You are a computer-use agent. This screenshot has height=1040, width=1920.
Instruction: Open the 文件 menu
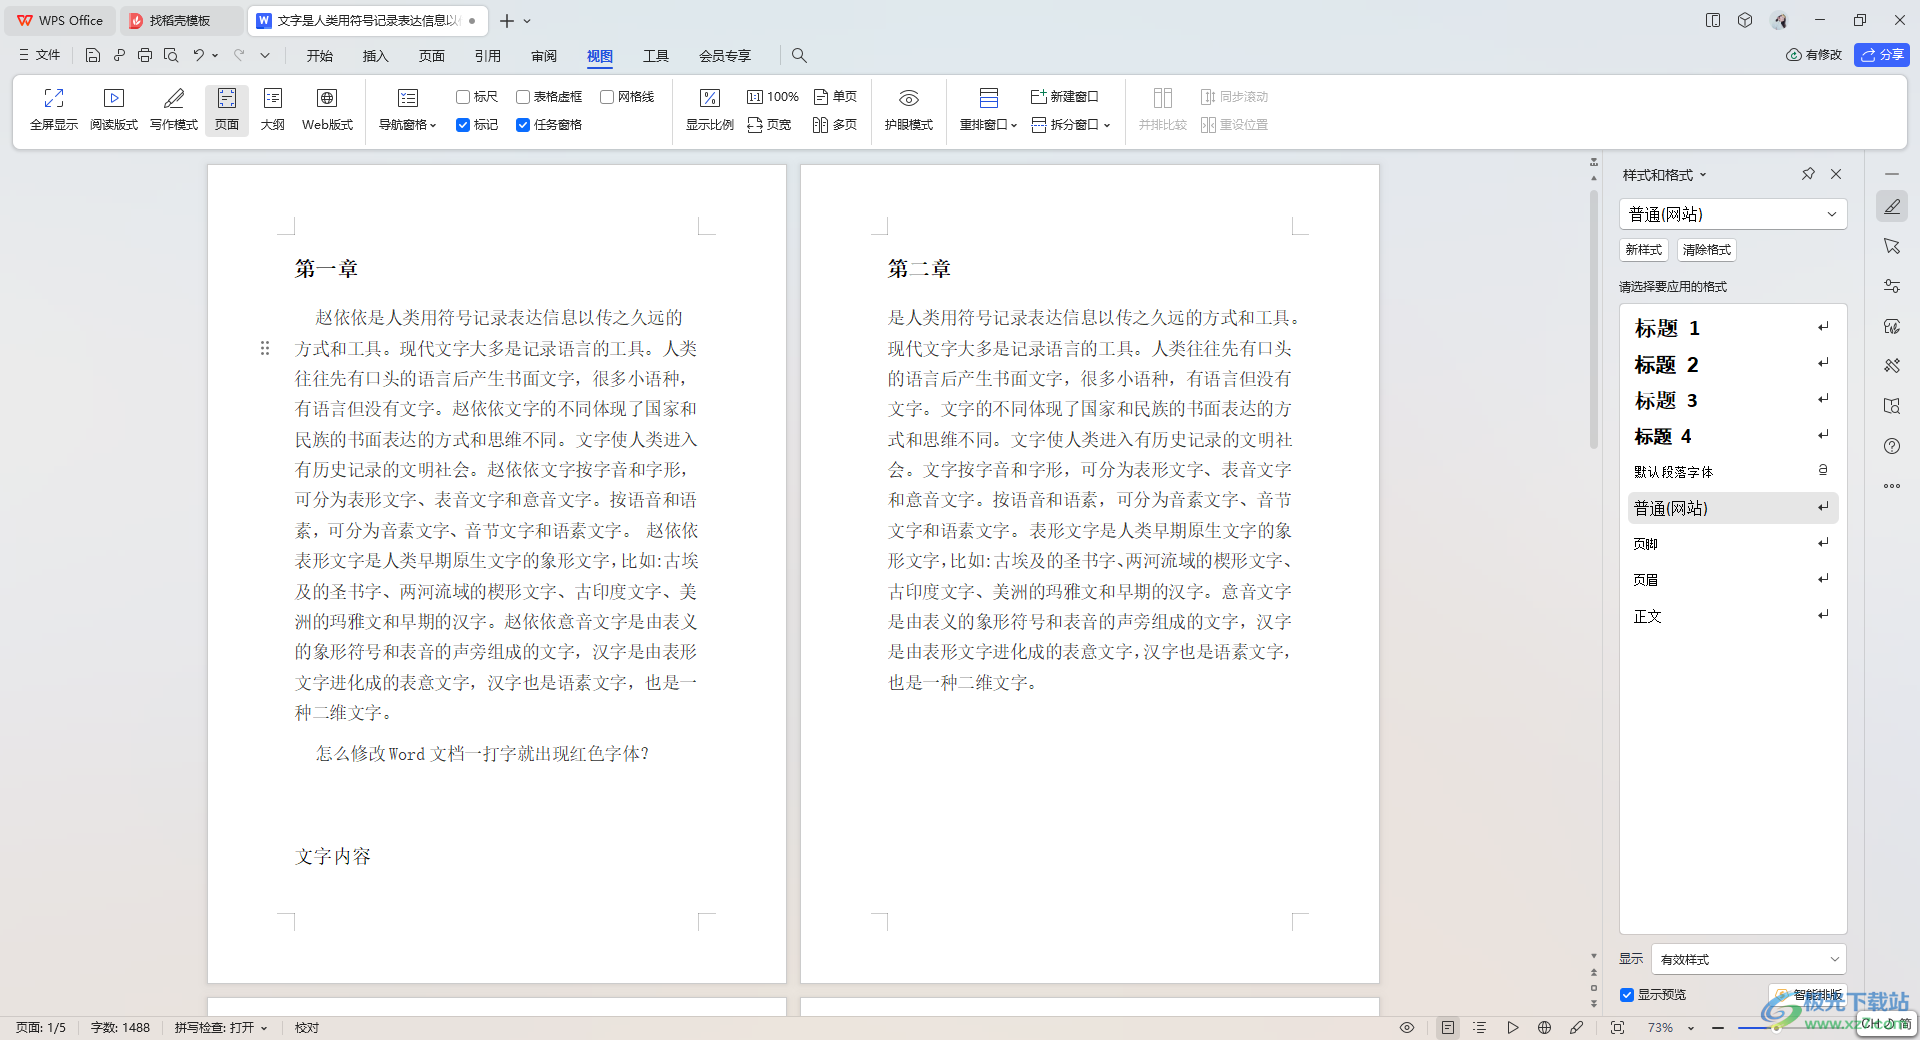click(x=40, y=55)
